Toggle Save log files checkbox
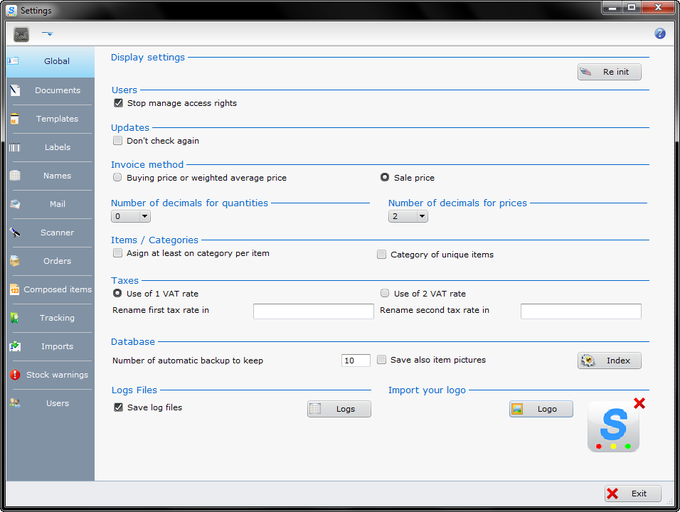Screen dimensions: 680x512 (118, 407)
